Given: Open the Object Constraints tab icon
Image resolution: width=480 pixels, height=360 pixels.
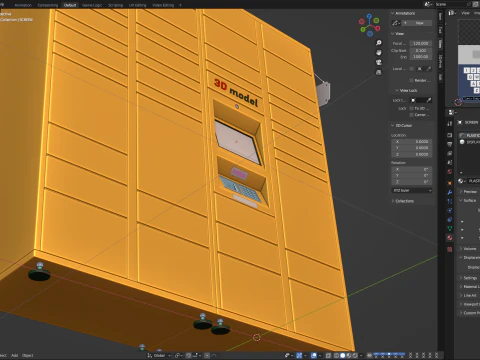Looking at the screenshot, I should click(450, 219).
